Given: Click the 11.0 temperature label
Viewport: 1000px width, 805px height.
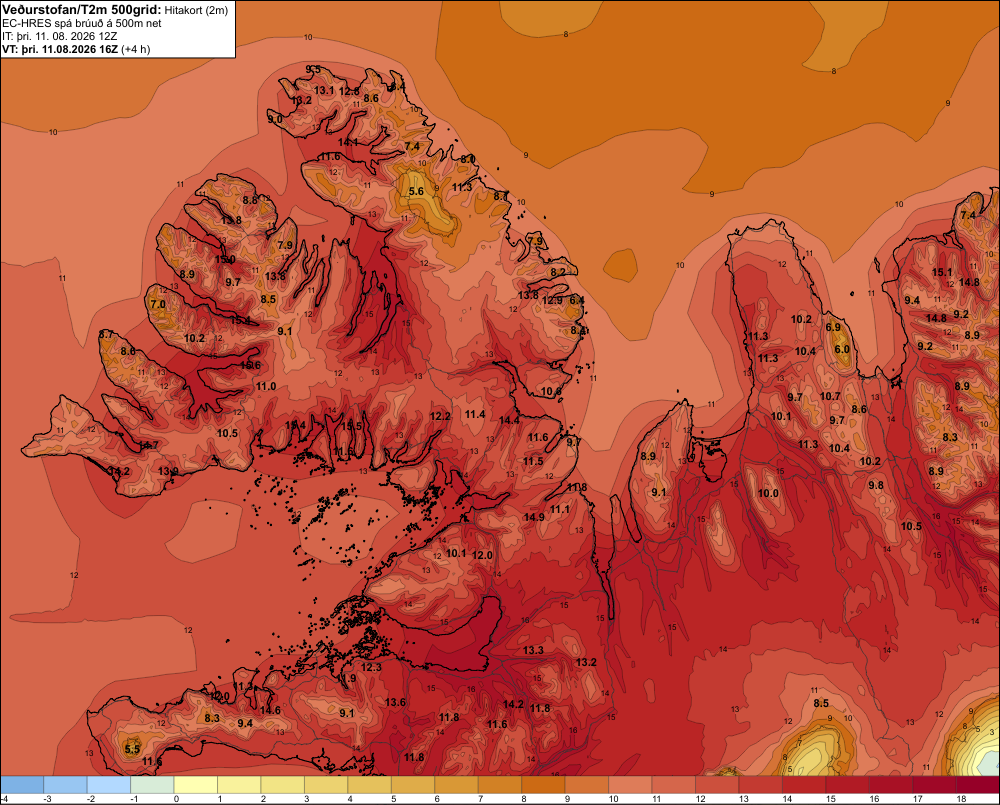Looking at the screenshot, I should [266, 387].
